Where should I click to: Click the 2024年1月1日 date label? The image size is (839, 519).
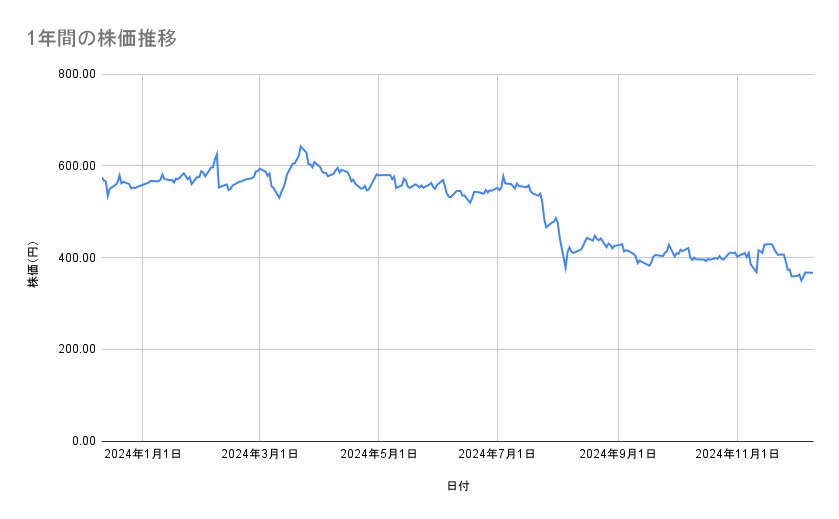[x=143, y=454]
